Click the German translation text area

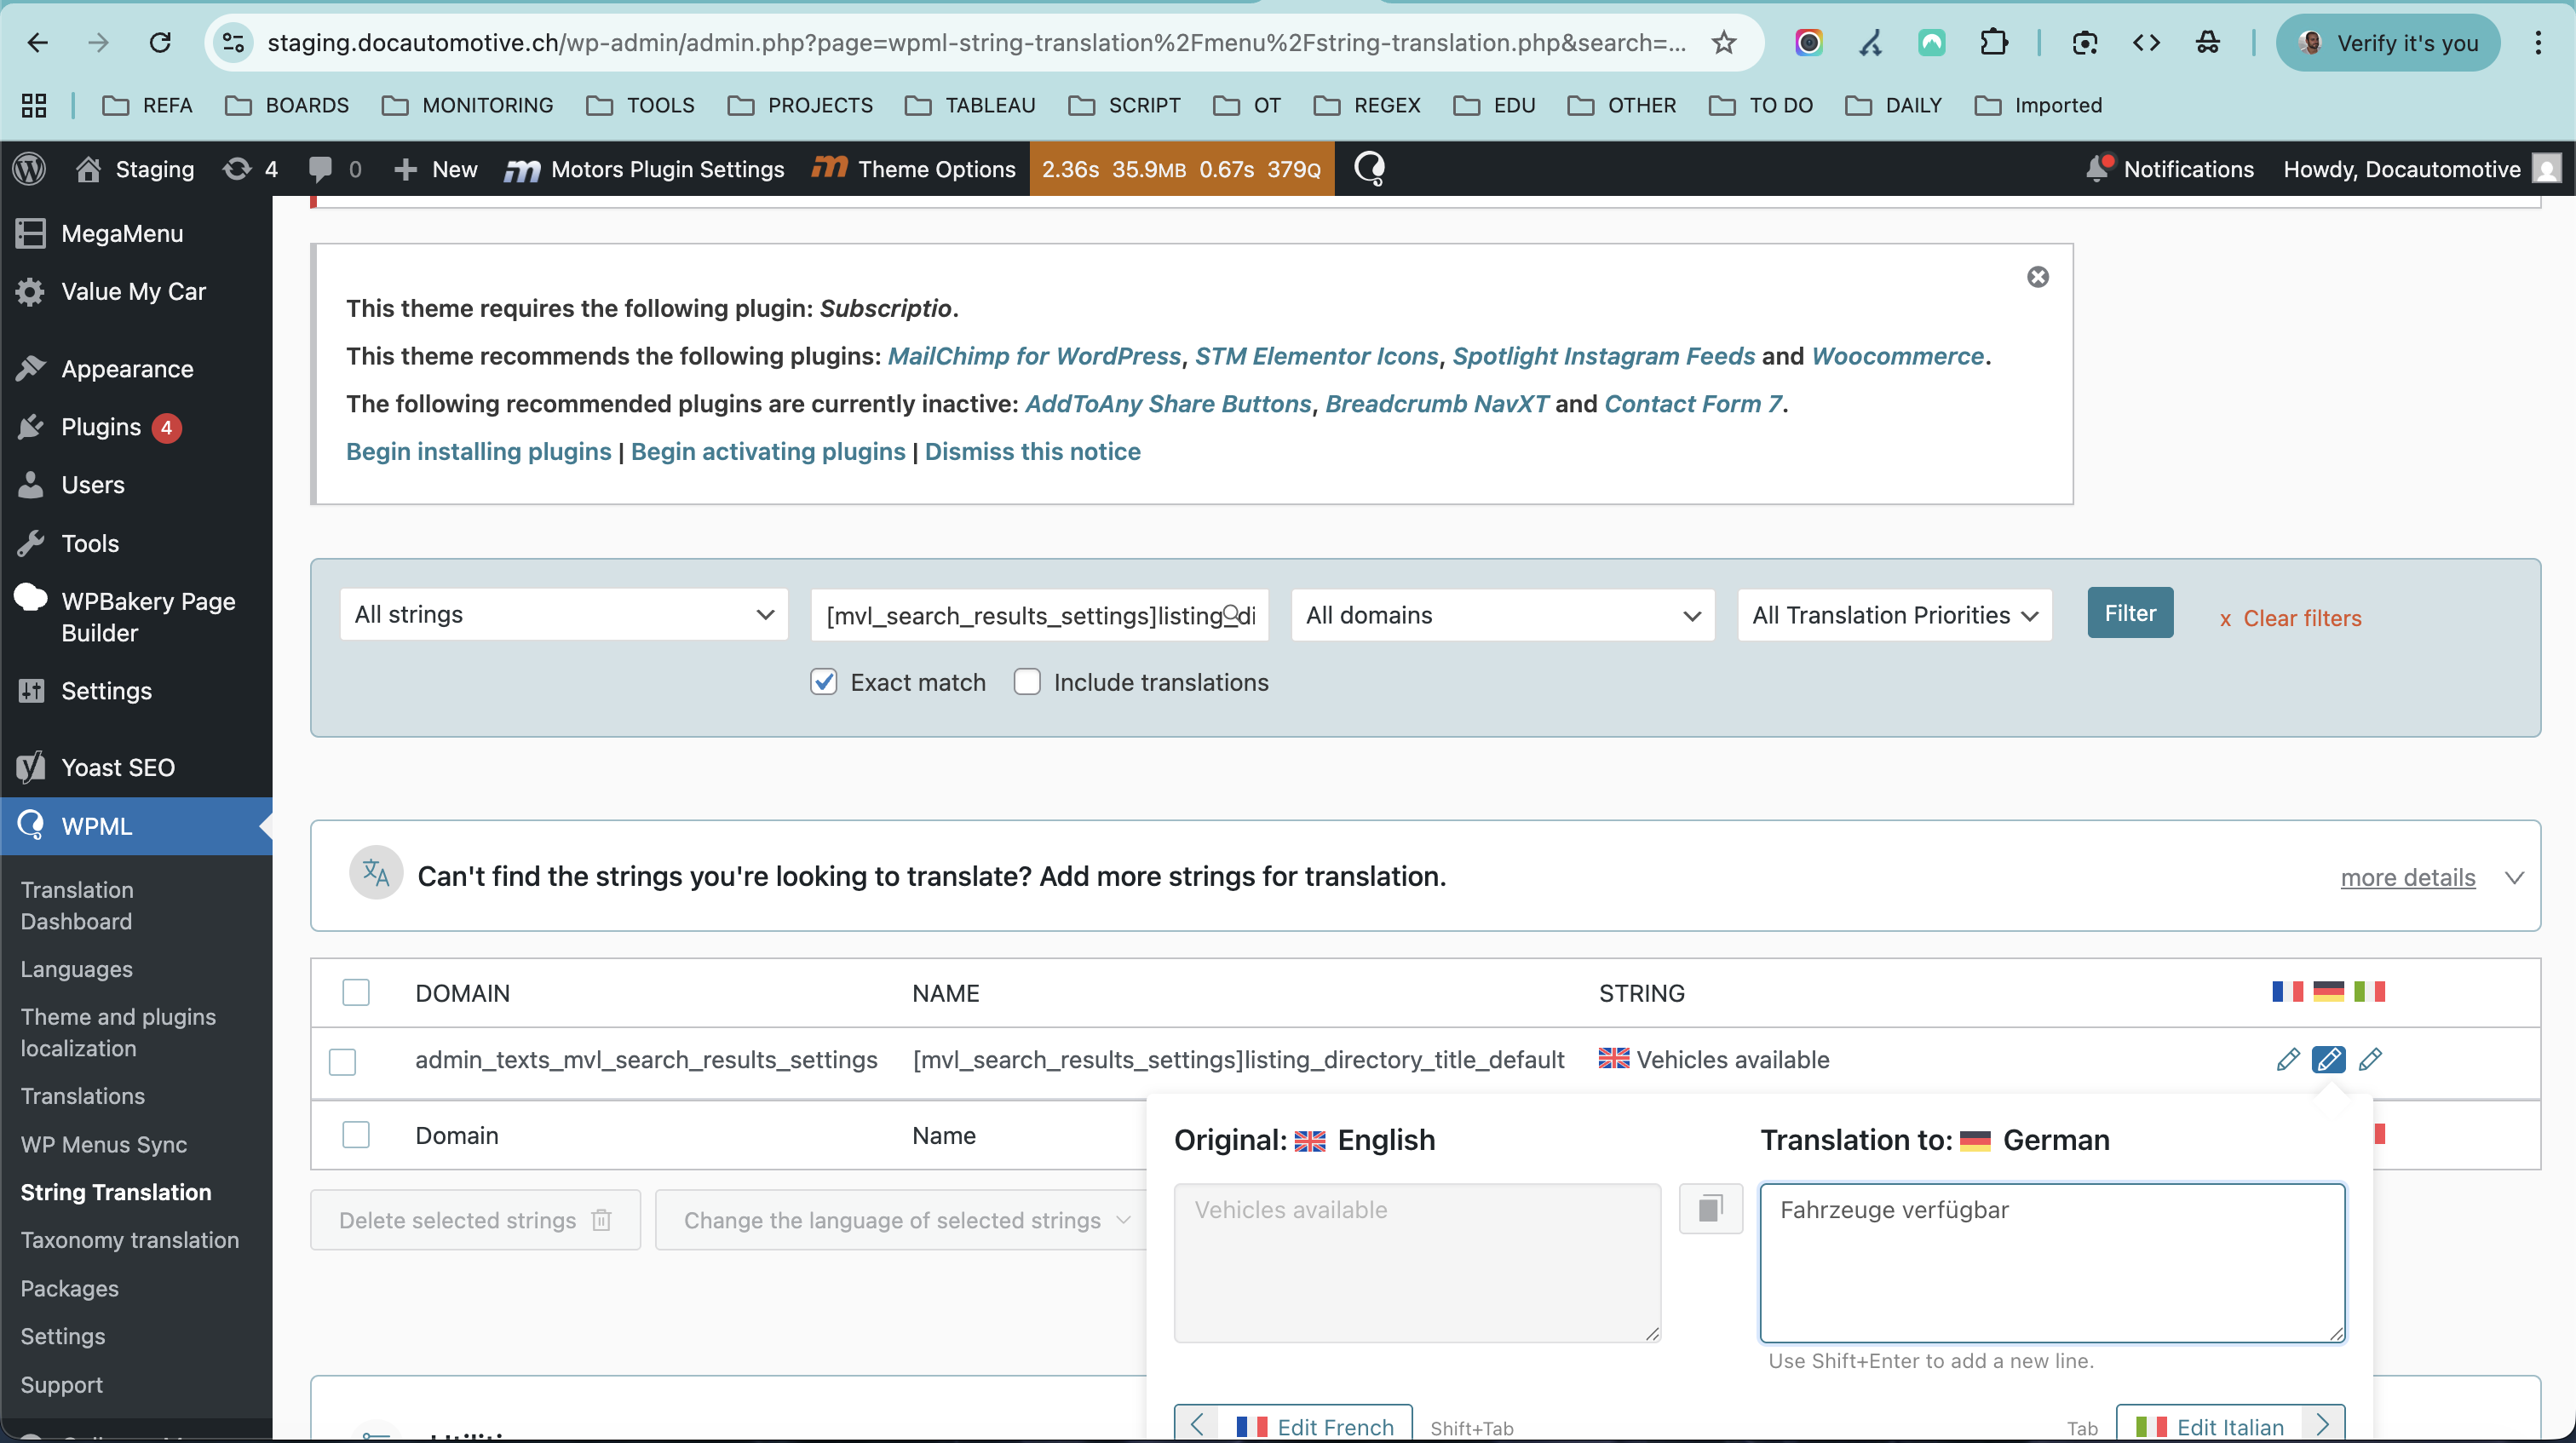click(2052, 1262)
